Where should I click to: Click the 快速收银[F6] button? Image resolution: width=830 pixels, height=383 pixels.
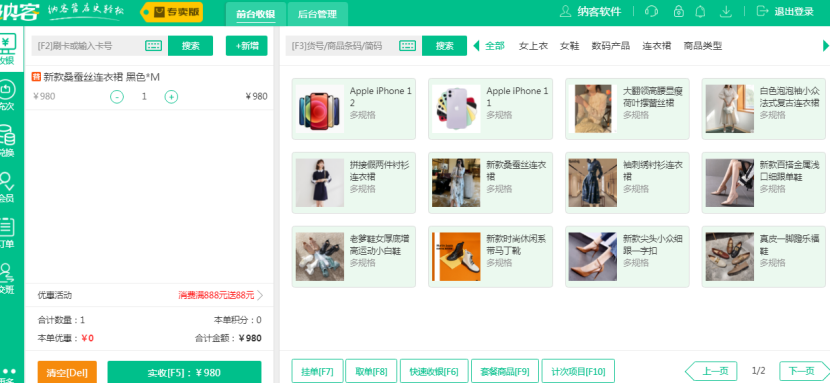(x=434, y=371)
